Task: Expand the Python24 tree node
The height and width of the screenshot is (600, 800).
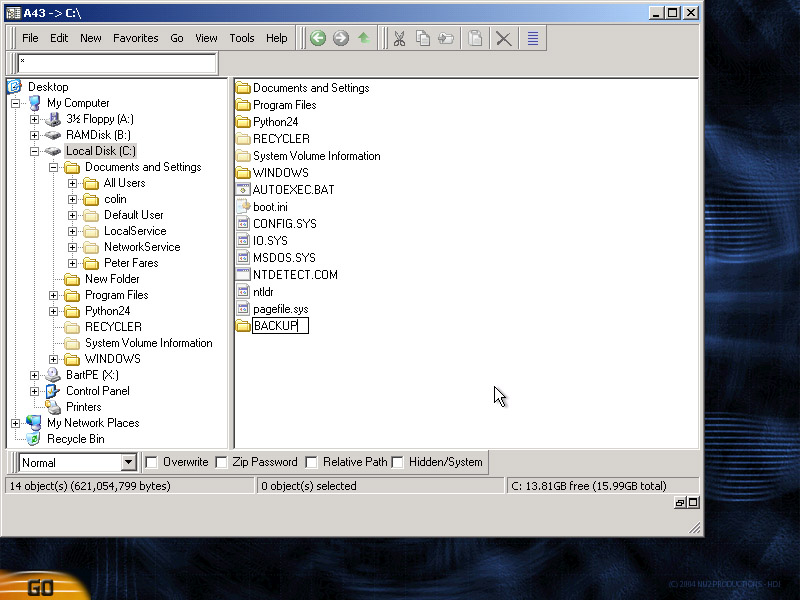Action: pyautogui.click(x=53, y=311)
